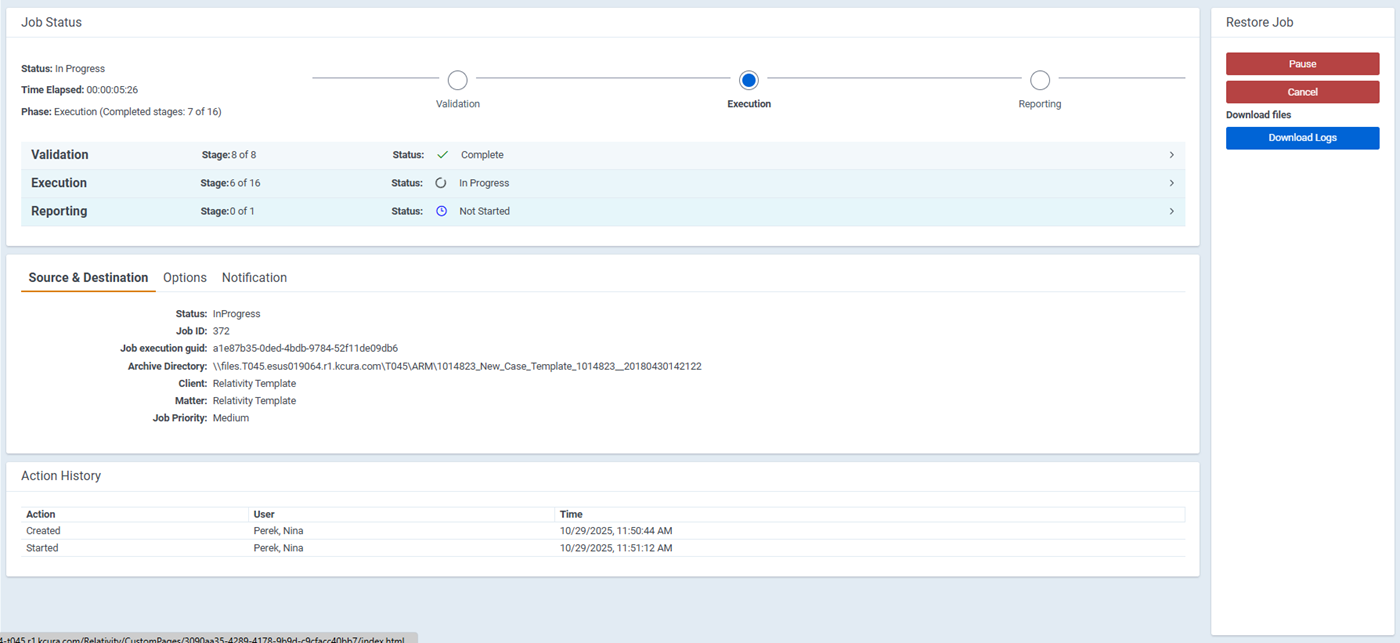The width and height of the screenshot is (1400, 643).
Task: Select the Archive Directory path value
Action: pos(456,366)
